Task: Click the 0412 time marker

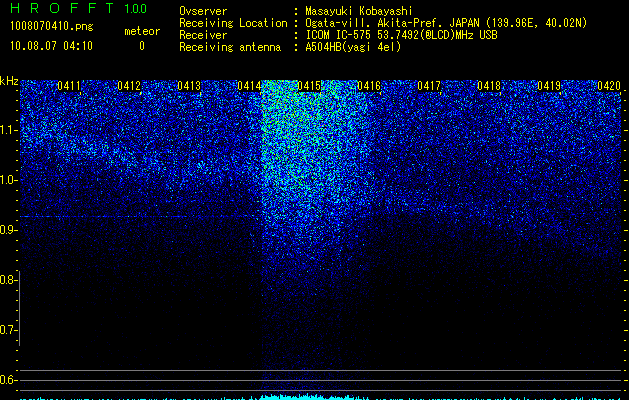Action: (129, 86)
